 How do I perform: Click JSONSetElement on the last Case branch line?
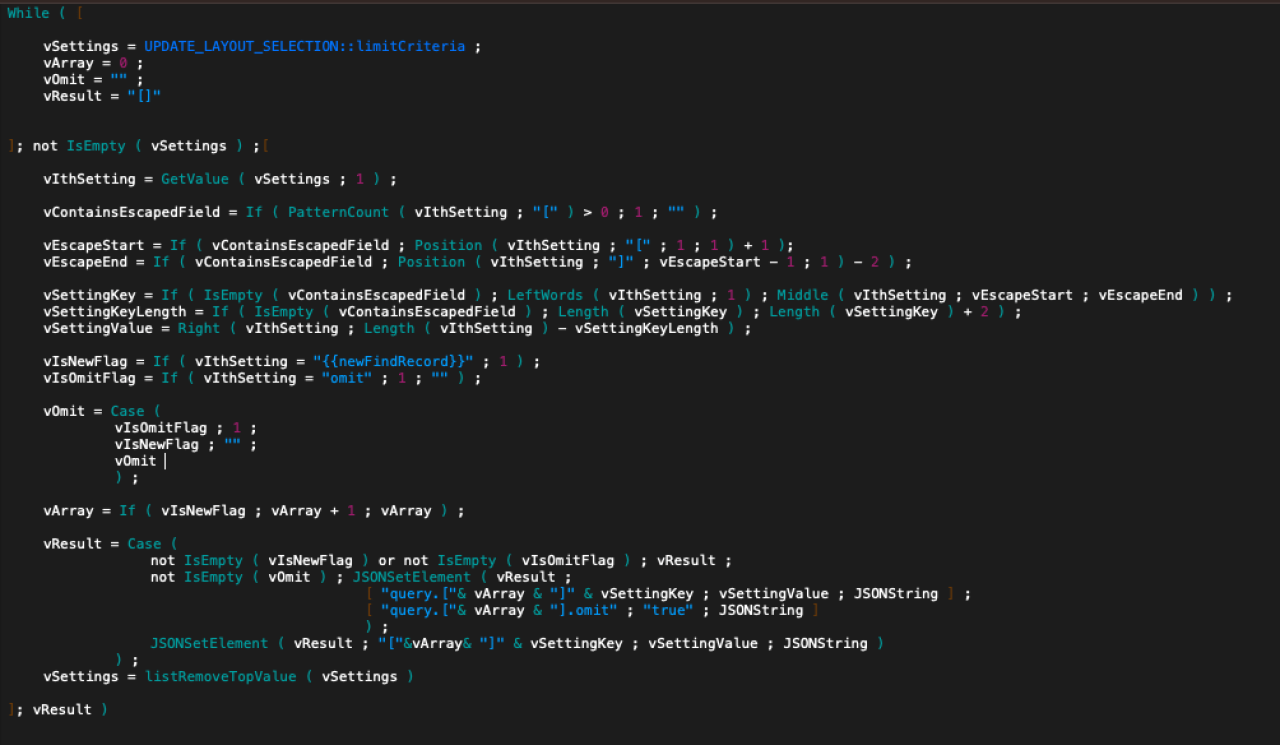tap(209, 643)
